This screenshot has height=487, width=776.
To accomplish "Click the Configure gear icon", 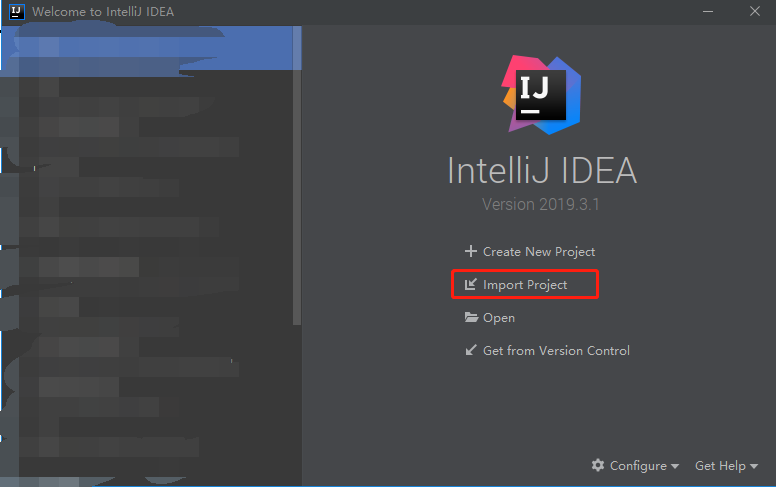I will (x=598, y=466).
